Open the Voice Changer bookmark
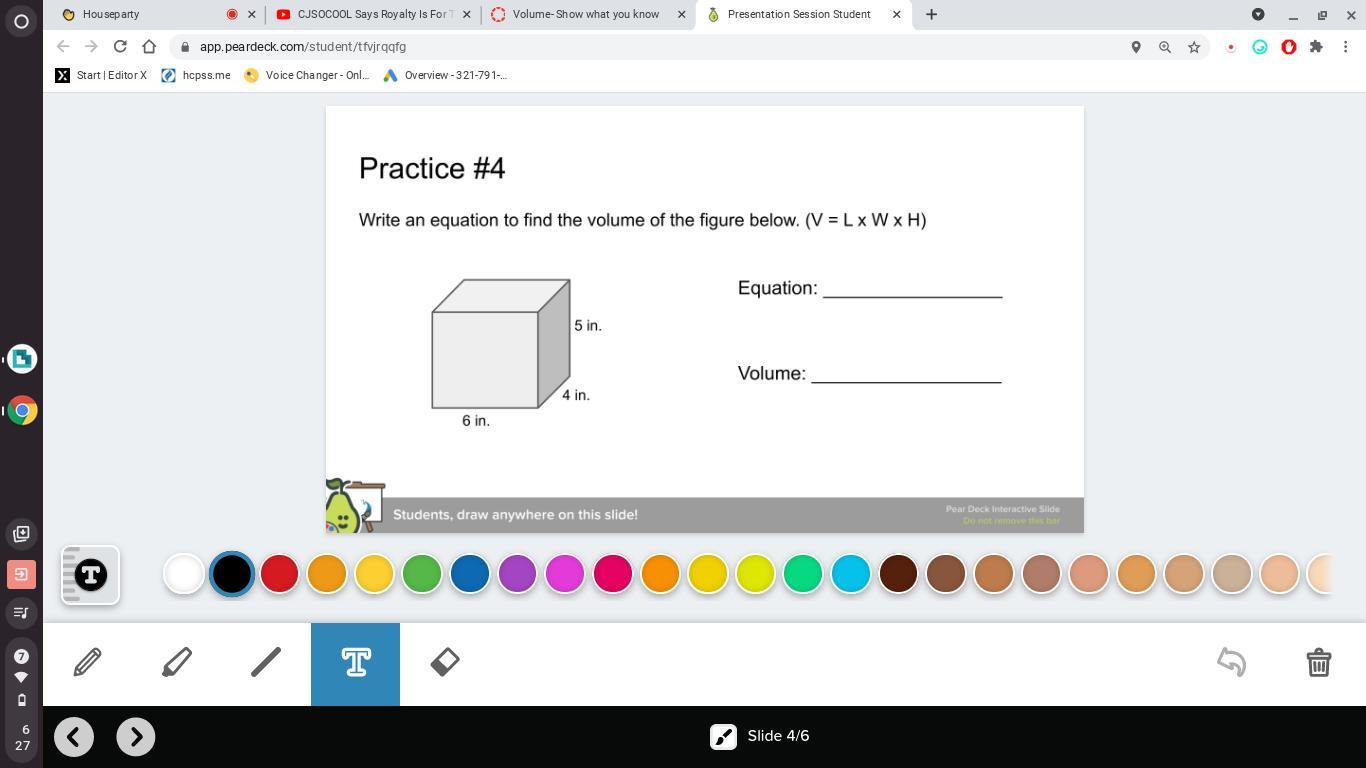The height and width of the screenshot is (768, 1366). 307,75
